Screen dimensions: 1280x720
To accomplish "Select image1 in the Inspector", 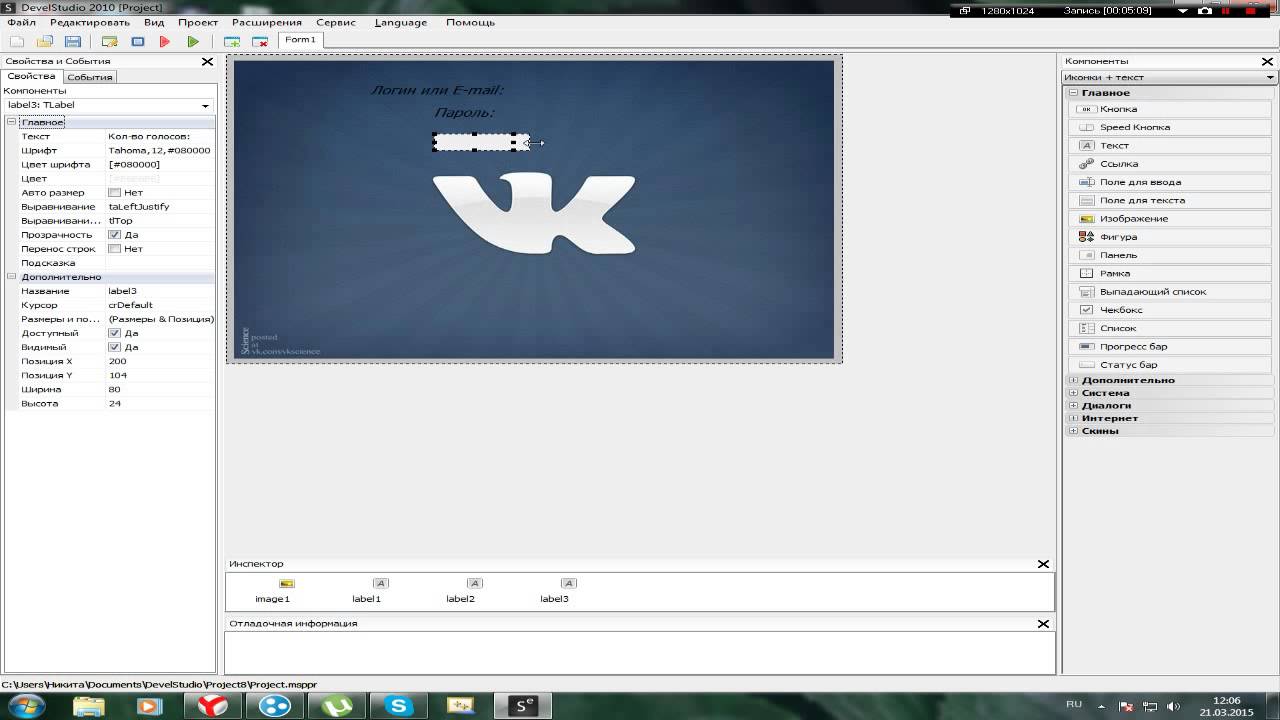I will pyautogui.click(x=272, y=590).
